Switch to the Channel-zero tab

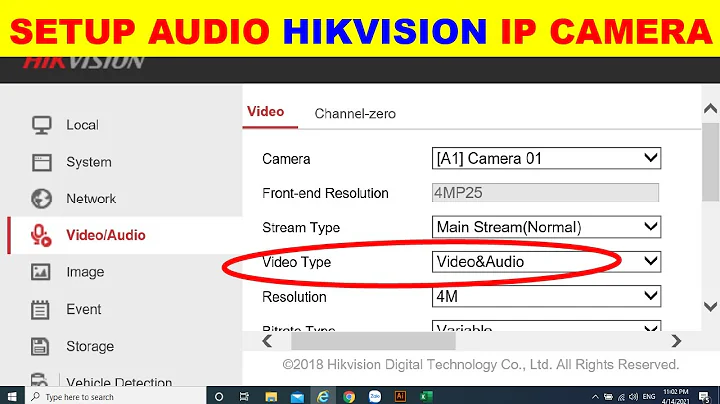[x=355, y=114]
